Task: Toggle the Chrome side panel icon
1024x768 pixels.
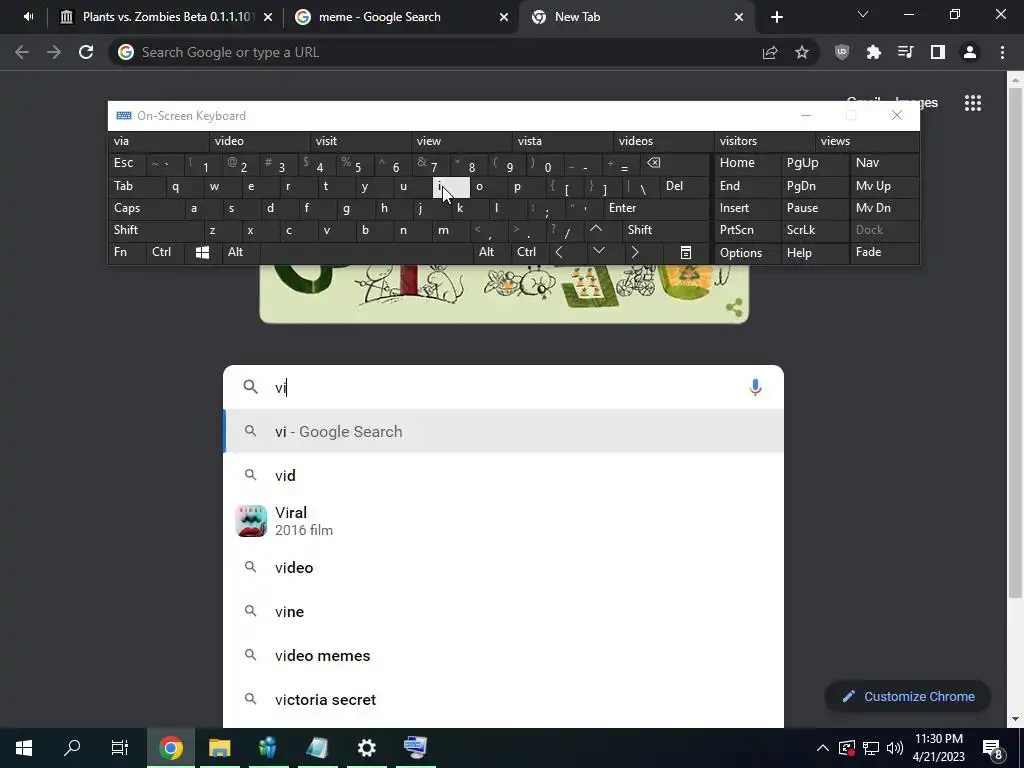Action: pyautogui.click(x=938, y=52)
